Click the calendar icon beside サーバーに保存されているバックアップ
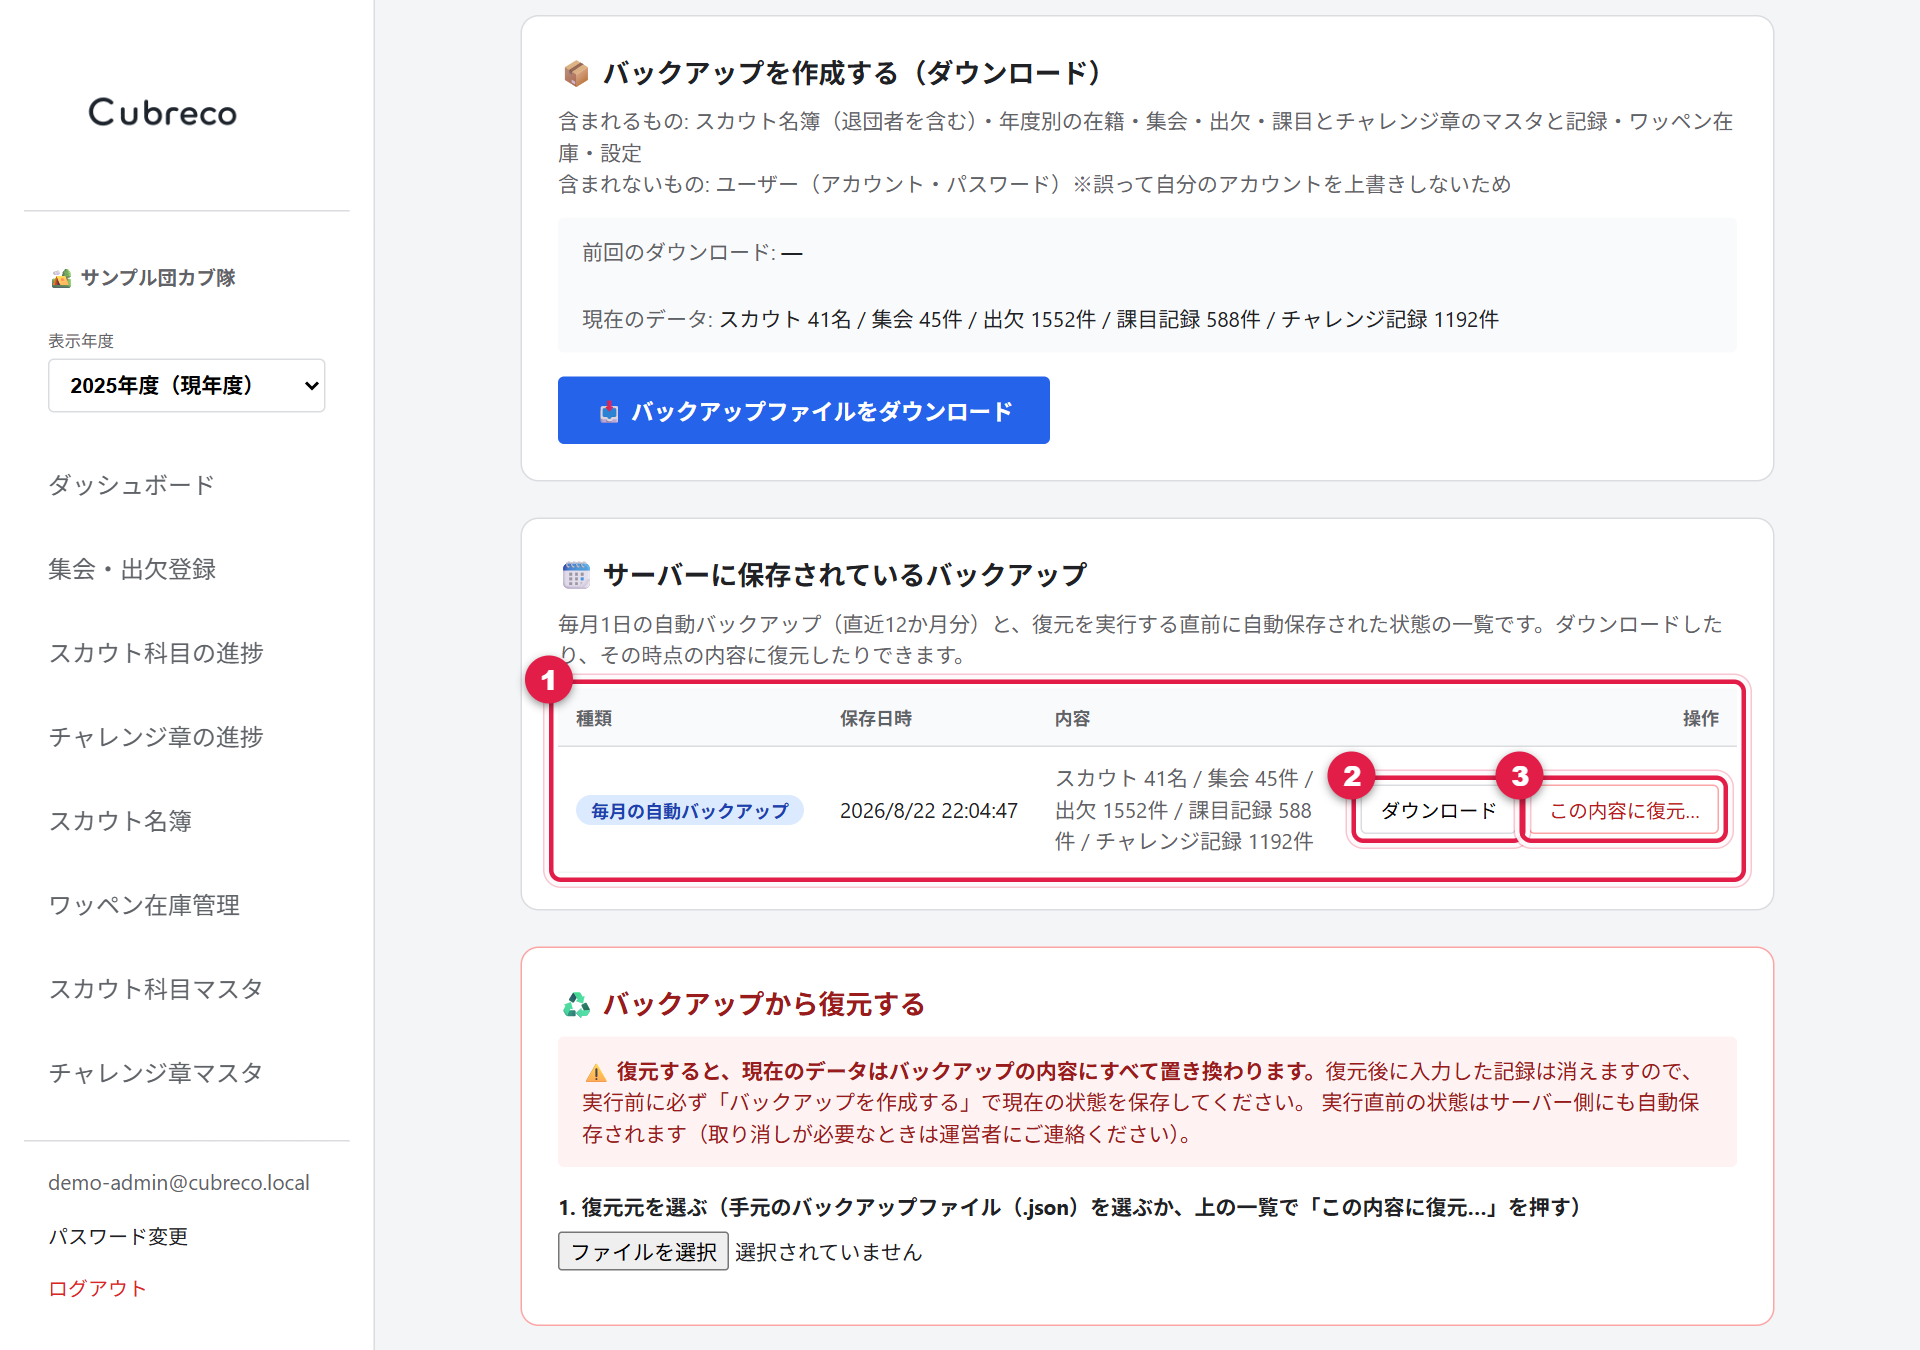The width and height of the screenshot is (1920, 1350). coord(576,575)
